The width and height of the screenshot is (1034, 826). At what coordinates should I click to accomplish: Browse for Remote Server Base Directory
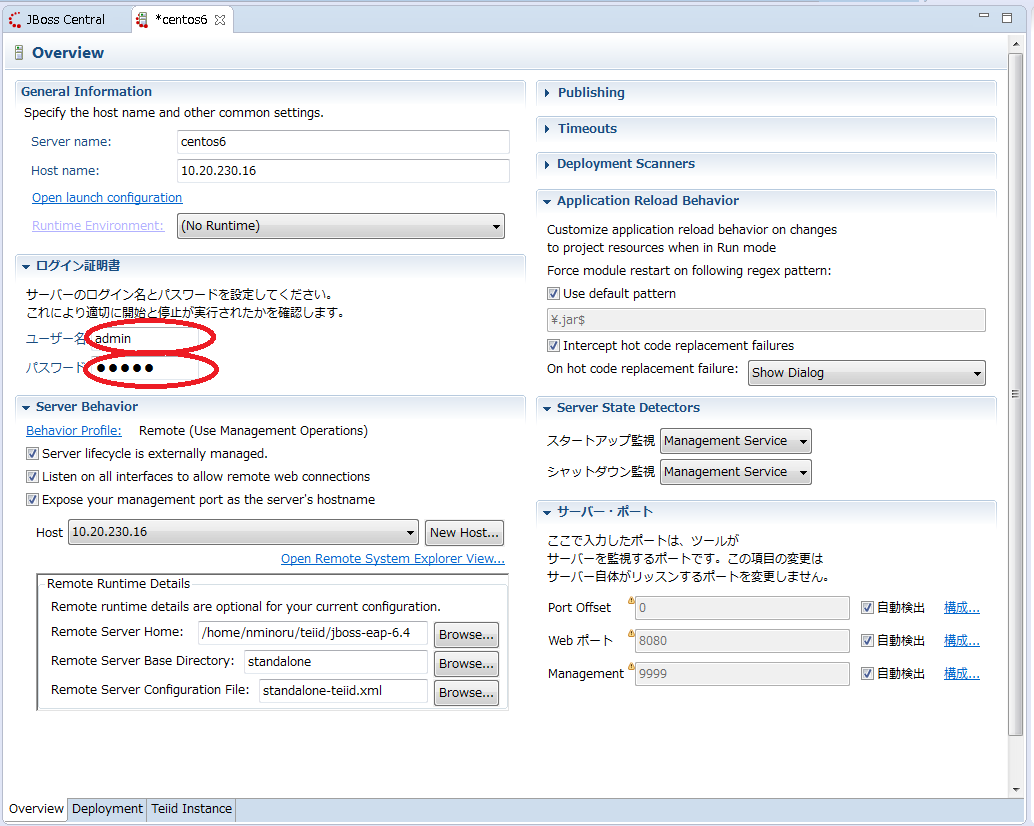(x=466, y=664)
